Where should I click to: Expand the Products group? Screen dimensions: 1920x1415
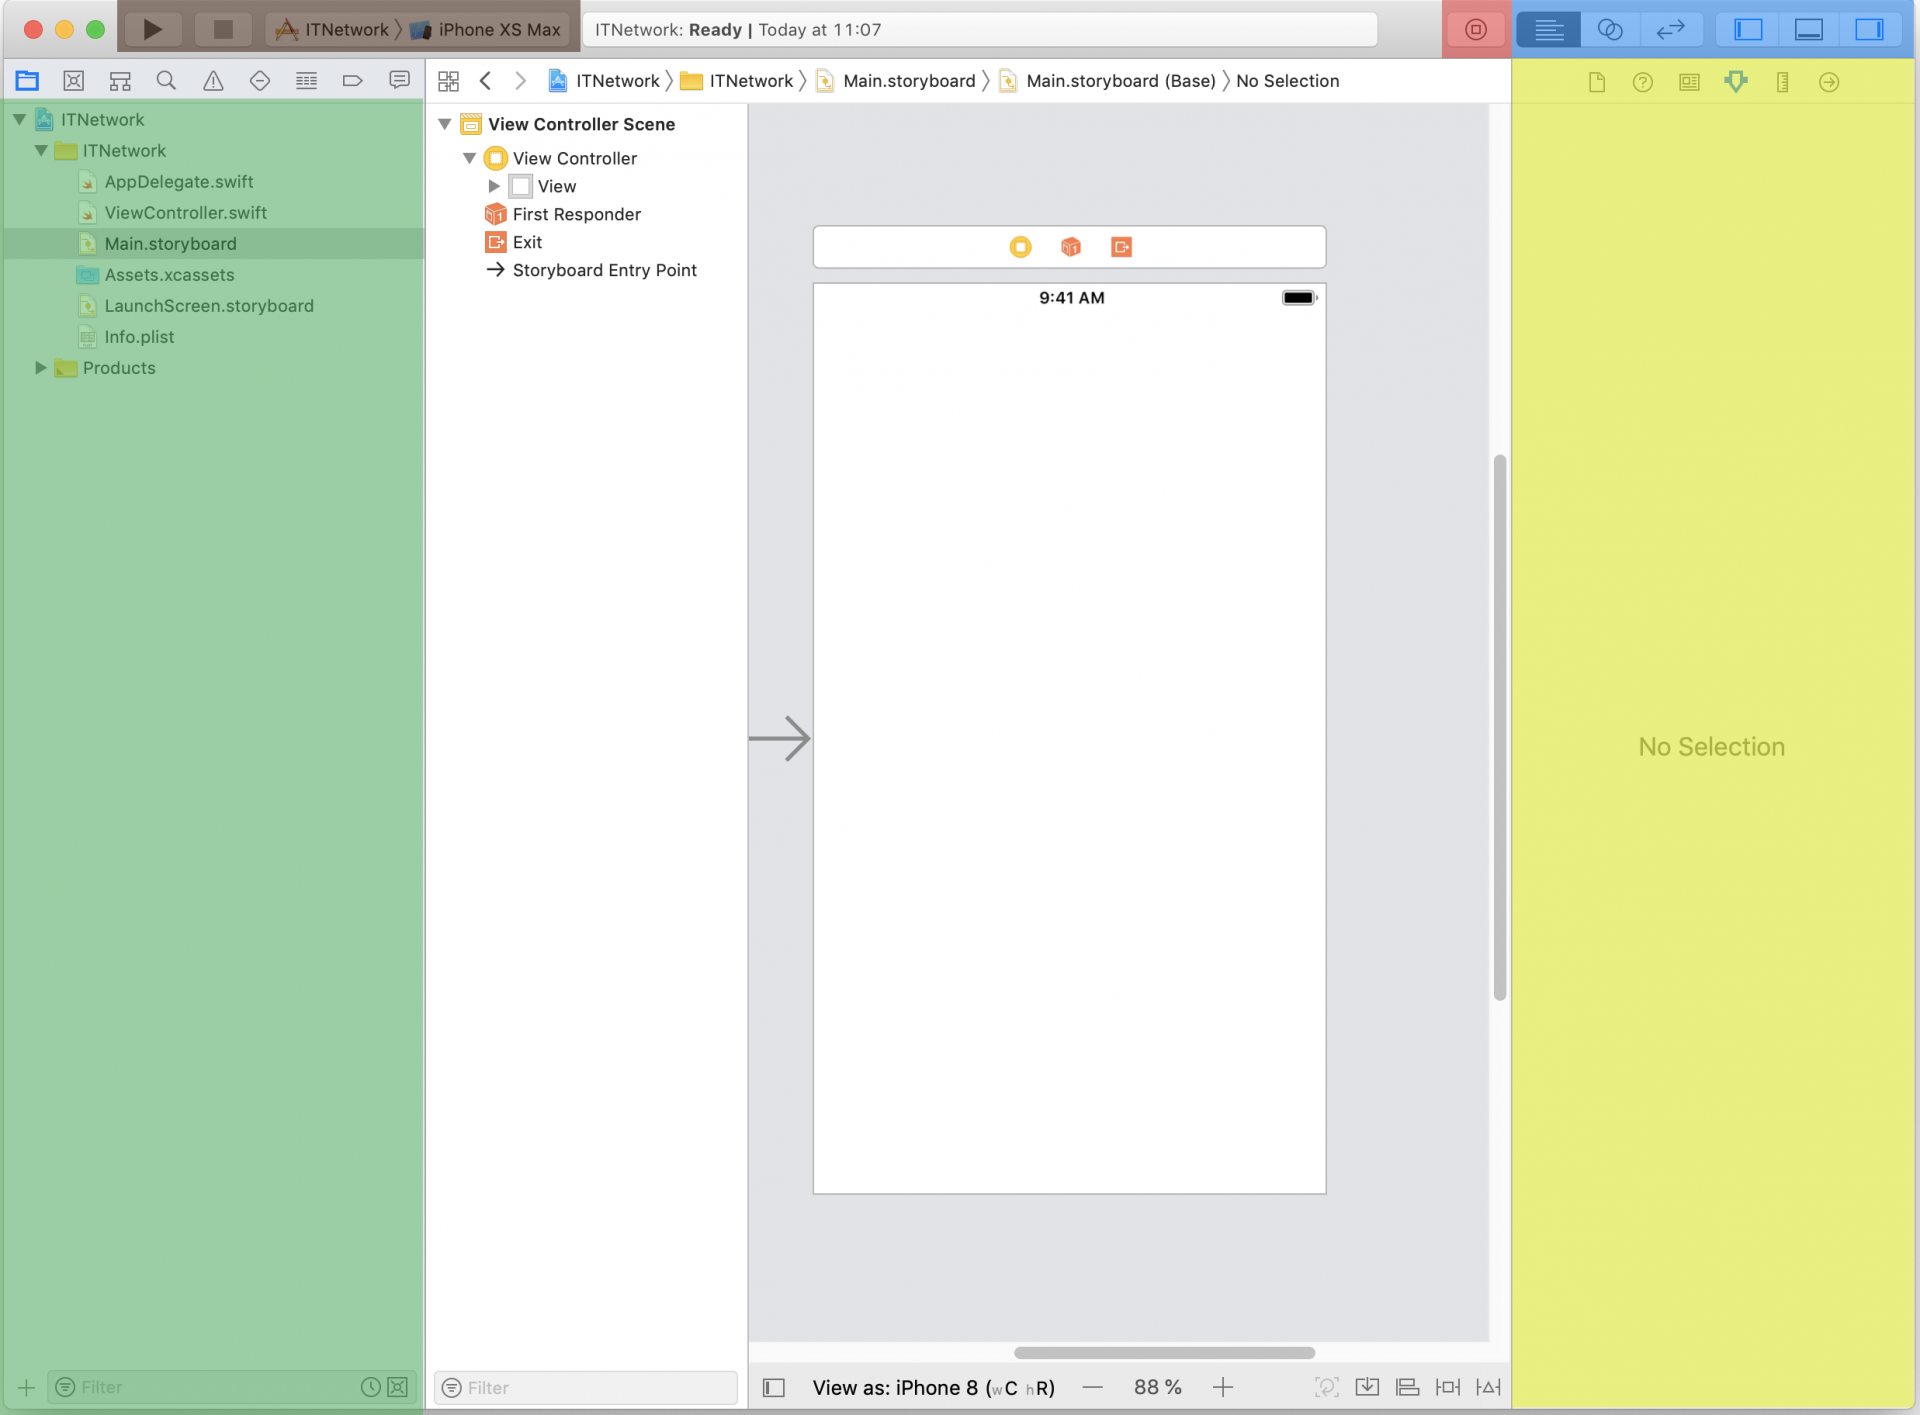(41, 367)
